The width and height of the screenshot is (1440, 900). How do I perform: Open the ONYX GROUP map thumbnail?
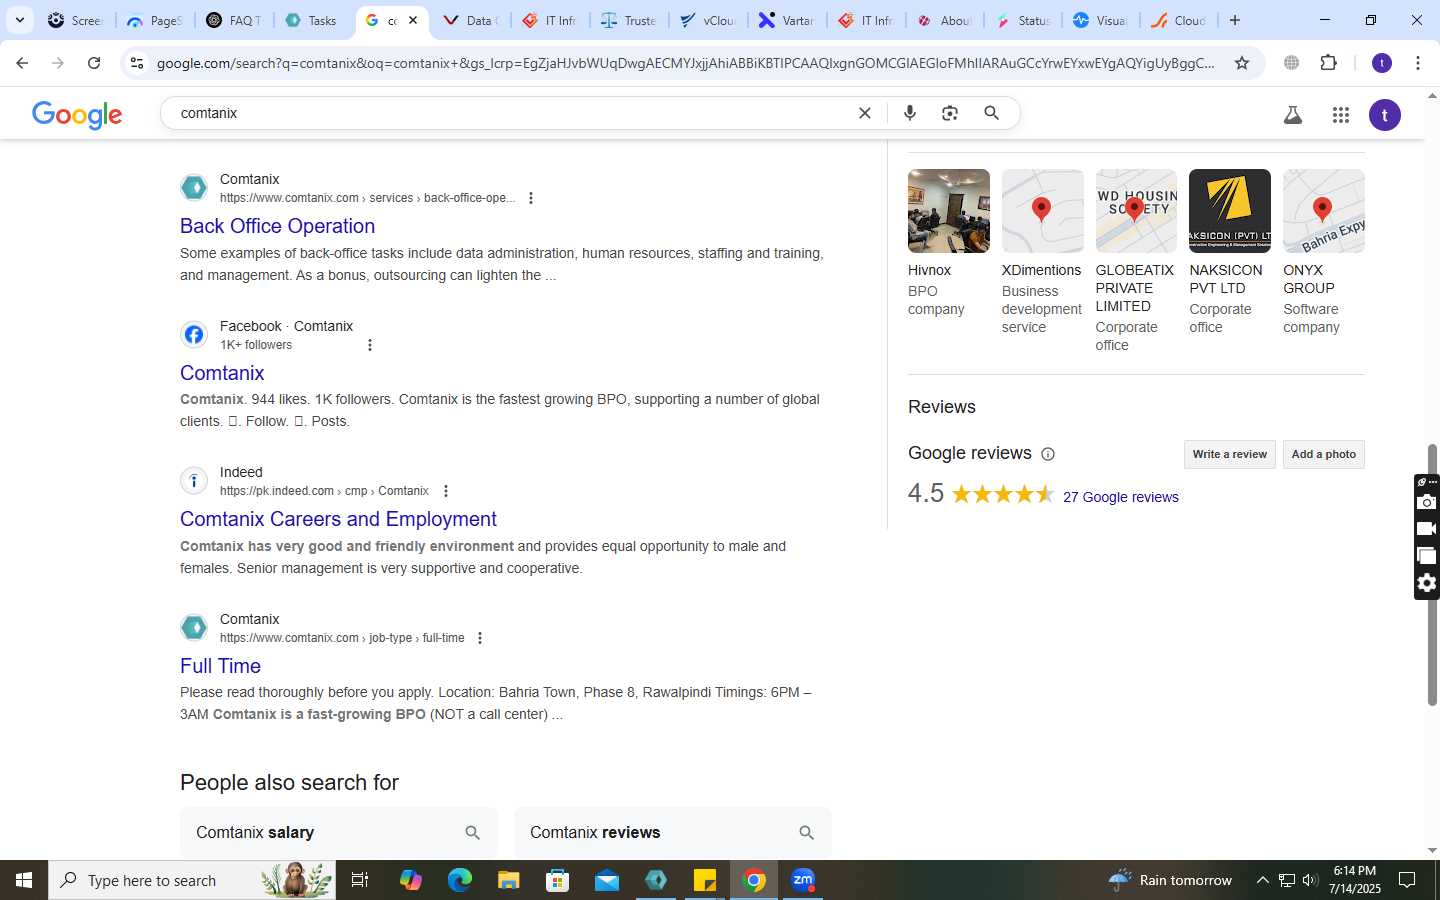pos(1323,211)
